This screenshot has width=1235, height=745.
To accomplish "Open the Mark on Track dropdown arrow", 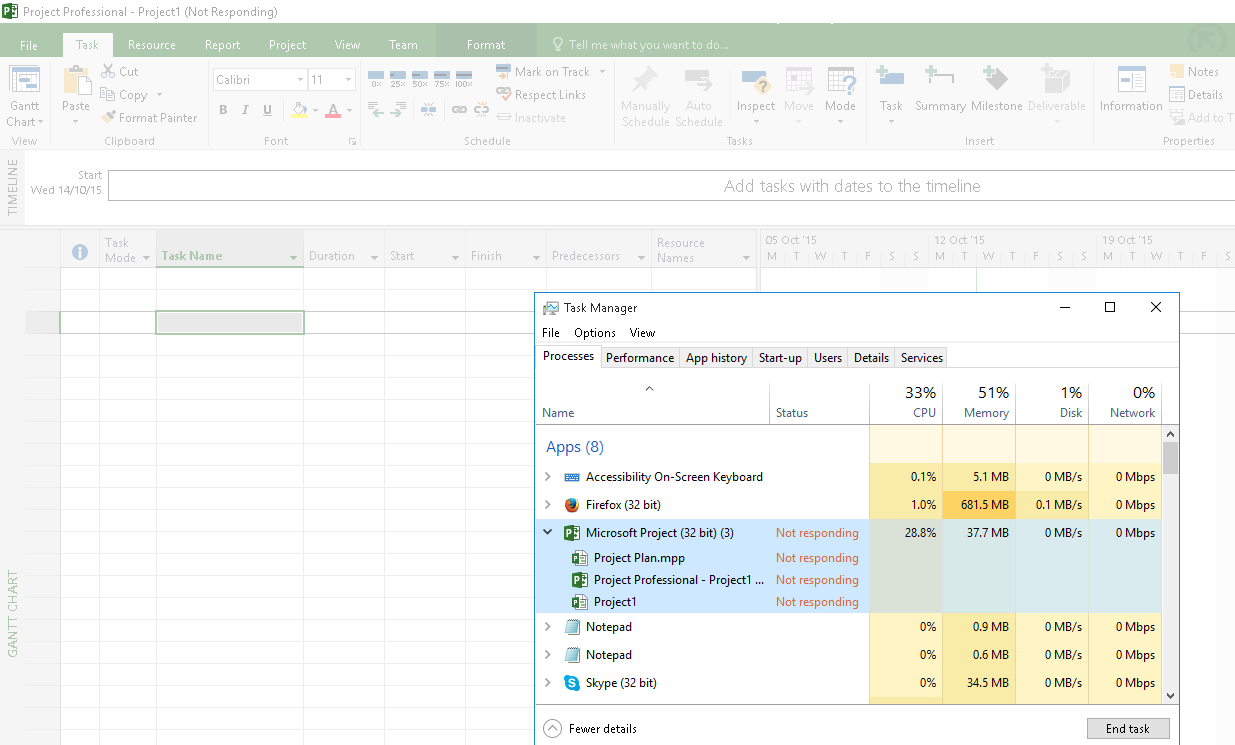I will pyautogui.click(x=600, y=72).
